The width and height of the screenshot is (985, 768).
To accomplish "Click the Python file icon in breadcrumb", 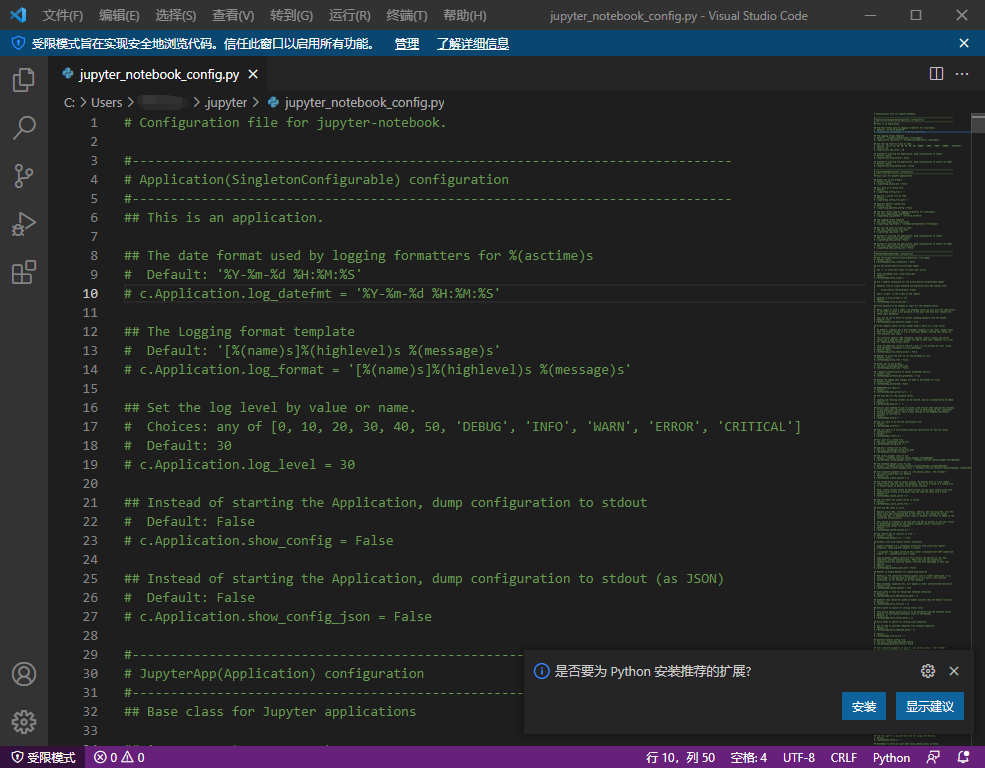I will [273, 102].
